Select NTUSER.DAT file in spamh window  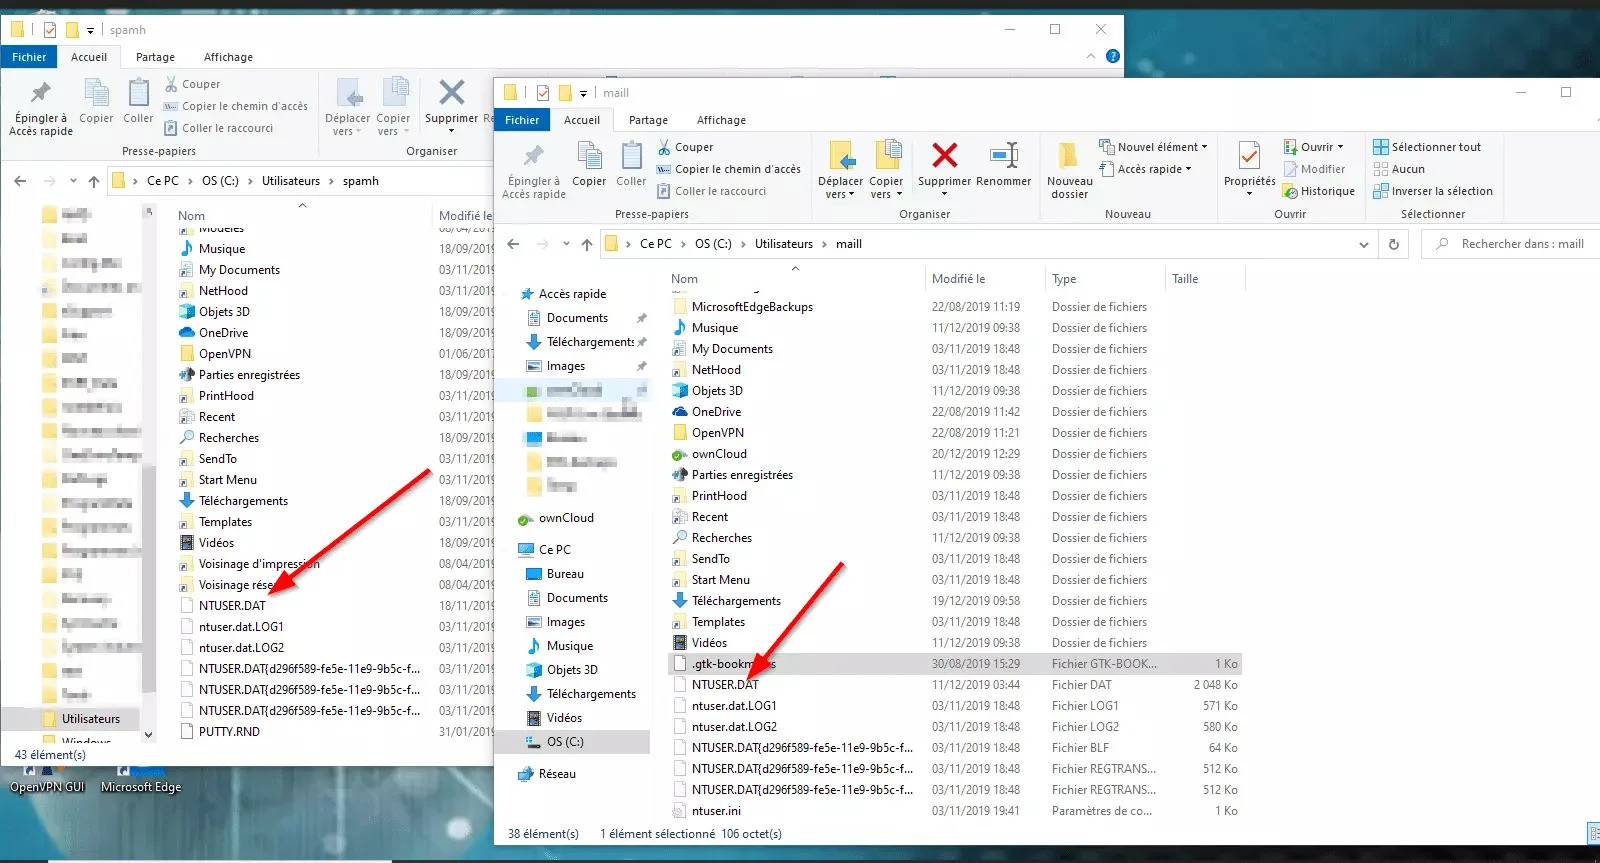232,606
